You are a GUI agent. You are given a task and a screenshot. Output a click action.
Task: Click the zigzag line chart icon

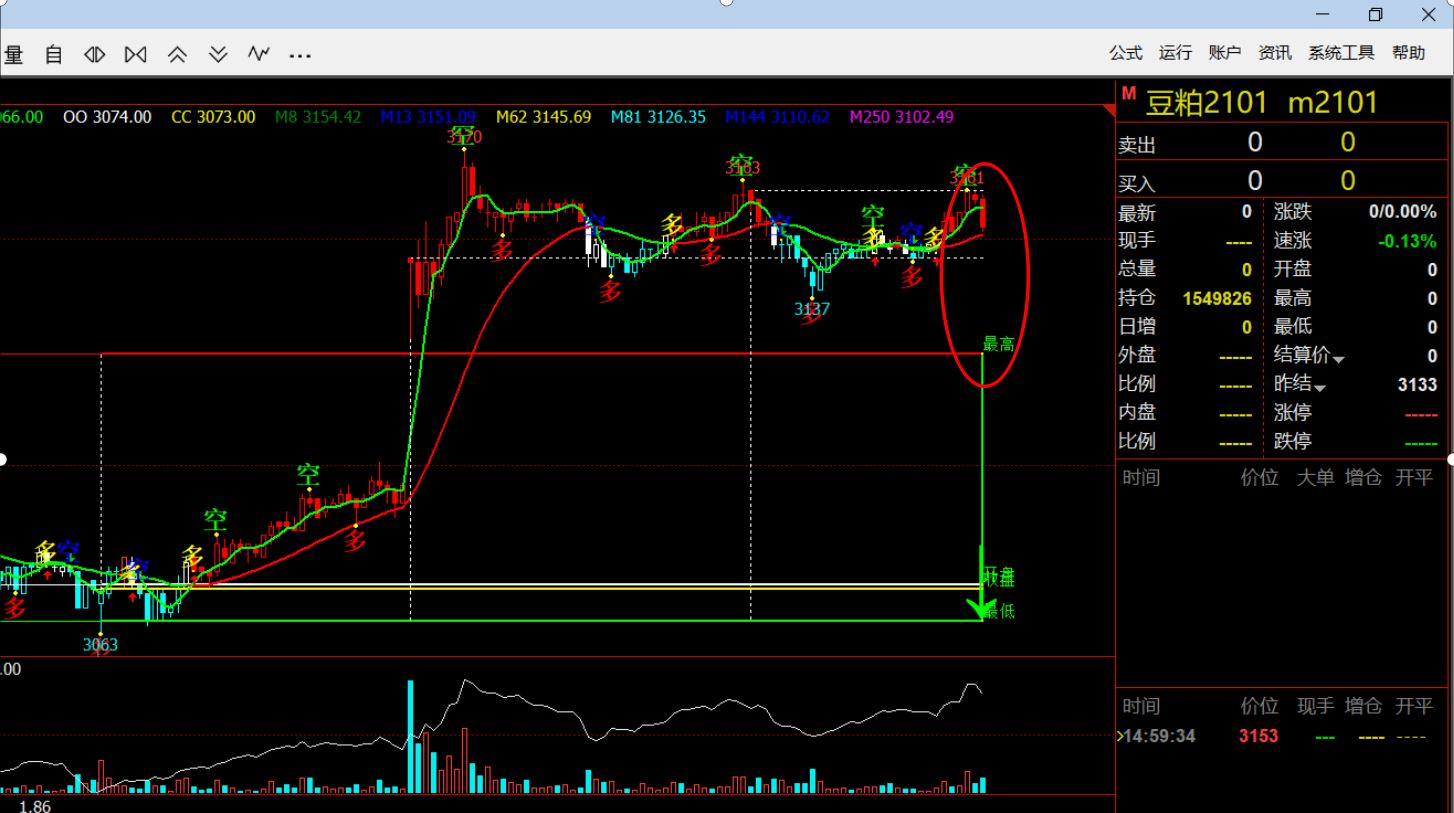pyautogui.click(x=259, y=54)
